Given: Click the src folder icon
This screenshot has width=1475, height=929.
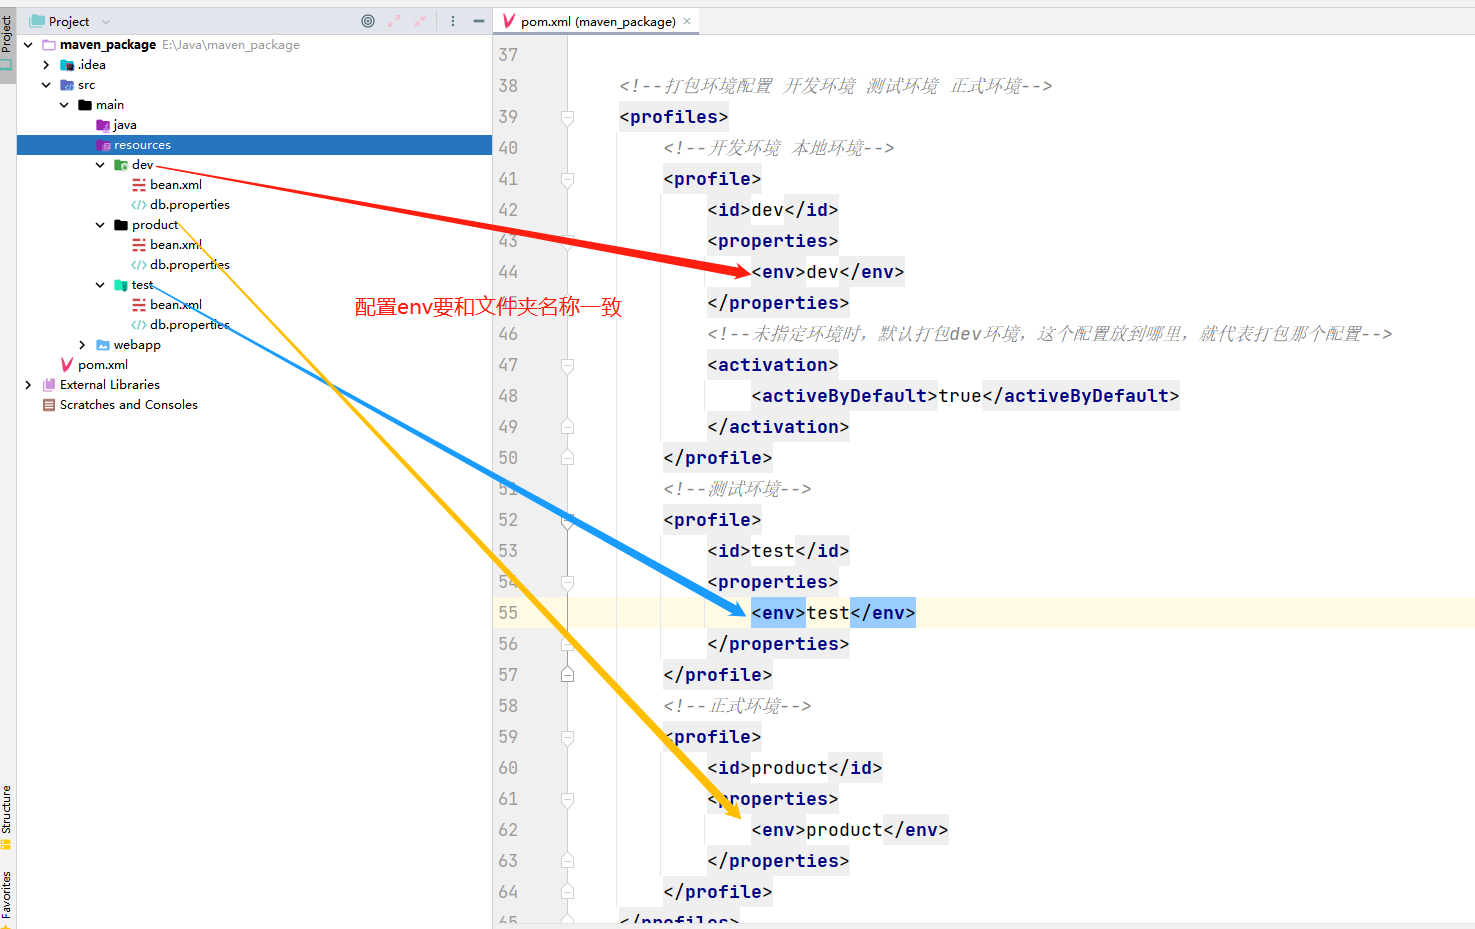Looking at the screenshot, I should coord(67,85).
